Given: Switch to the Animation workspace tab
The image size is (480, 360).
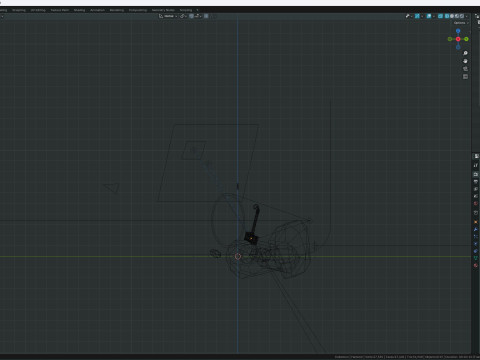Looking at the screenshot, I should [x=97, y=10].
